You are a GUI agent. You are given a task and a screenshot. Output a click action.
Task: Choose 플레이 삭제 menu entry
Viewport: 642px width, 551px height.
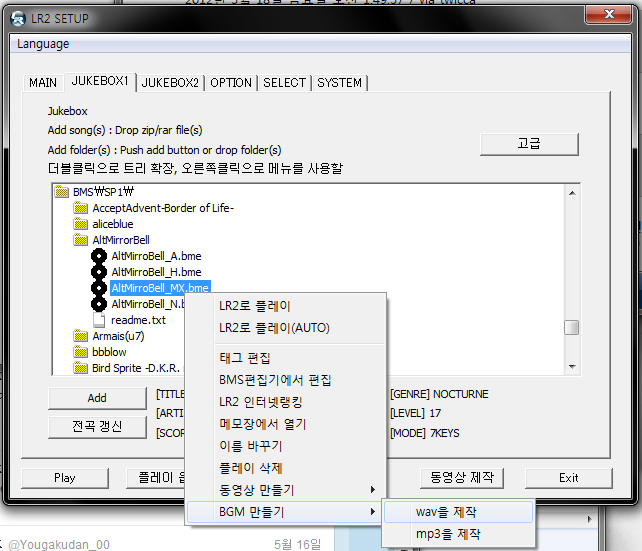[287, 468]
